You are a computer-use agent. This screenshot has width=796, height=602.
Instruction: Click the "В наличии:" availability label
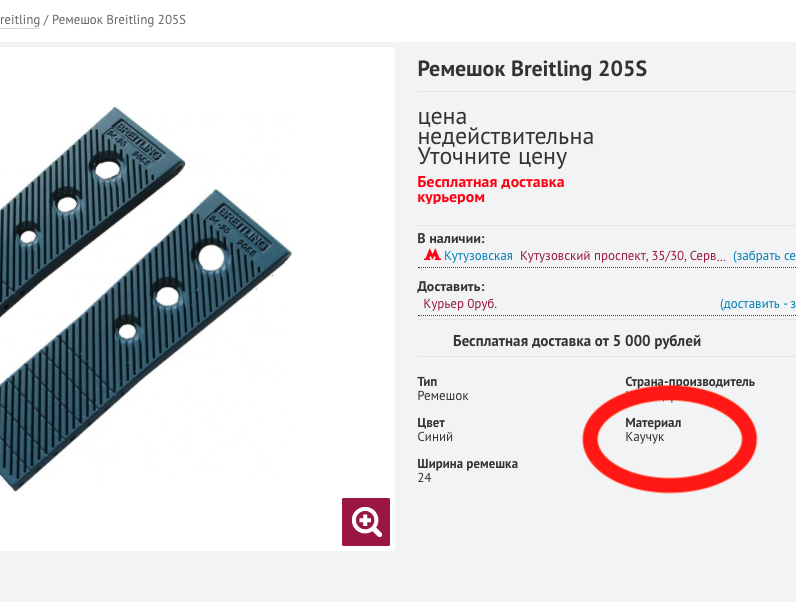[450, 238]
